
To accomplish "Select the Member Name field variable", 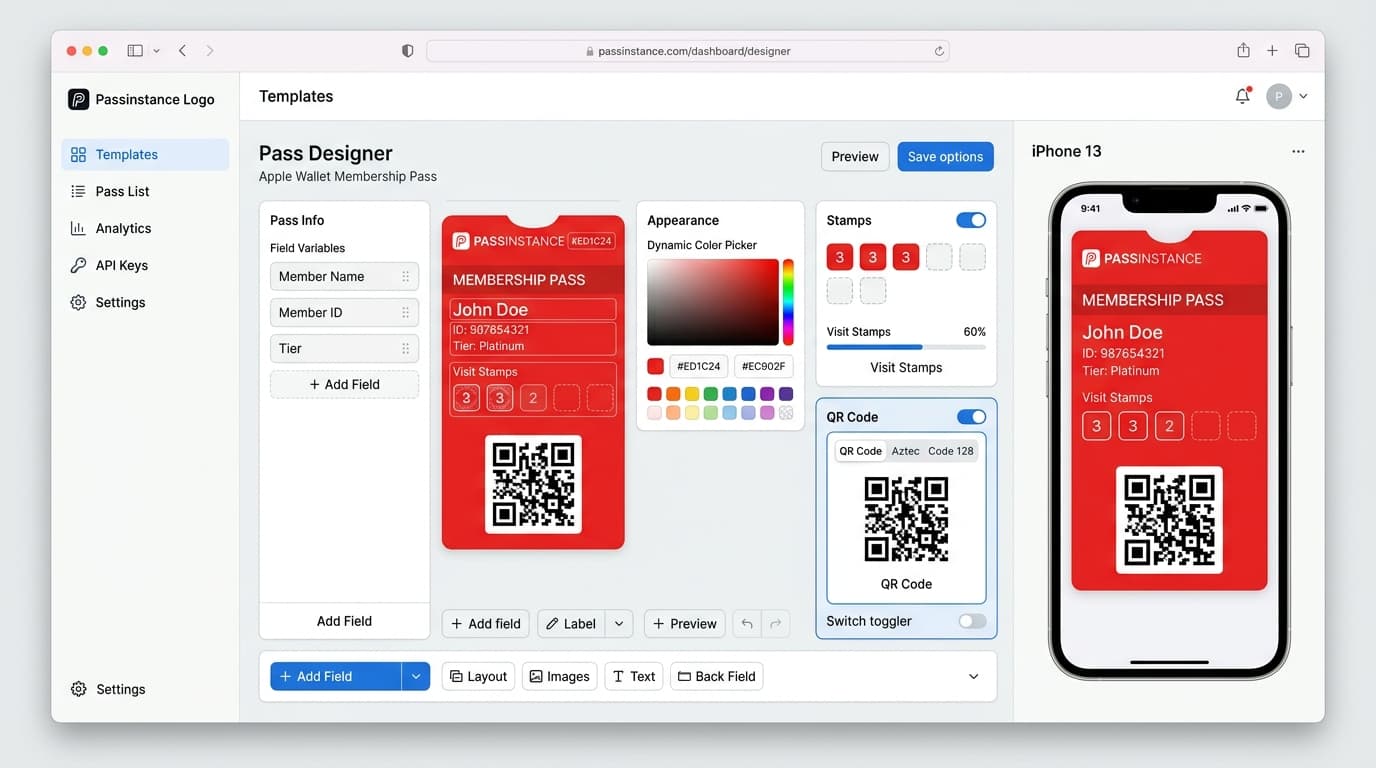I will click(x=344, y=277).
